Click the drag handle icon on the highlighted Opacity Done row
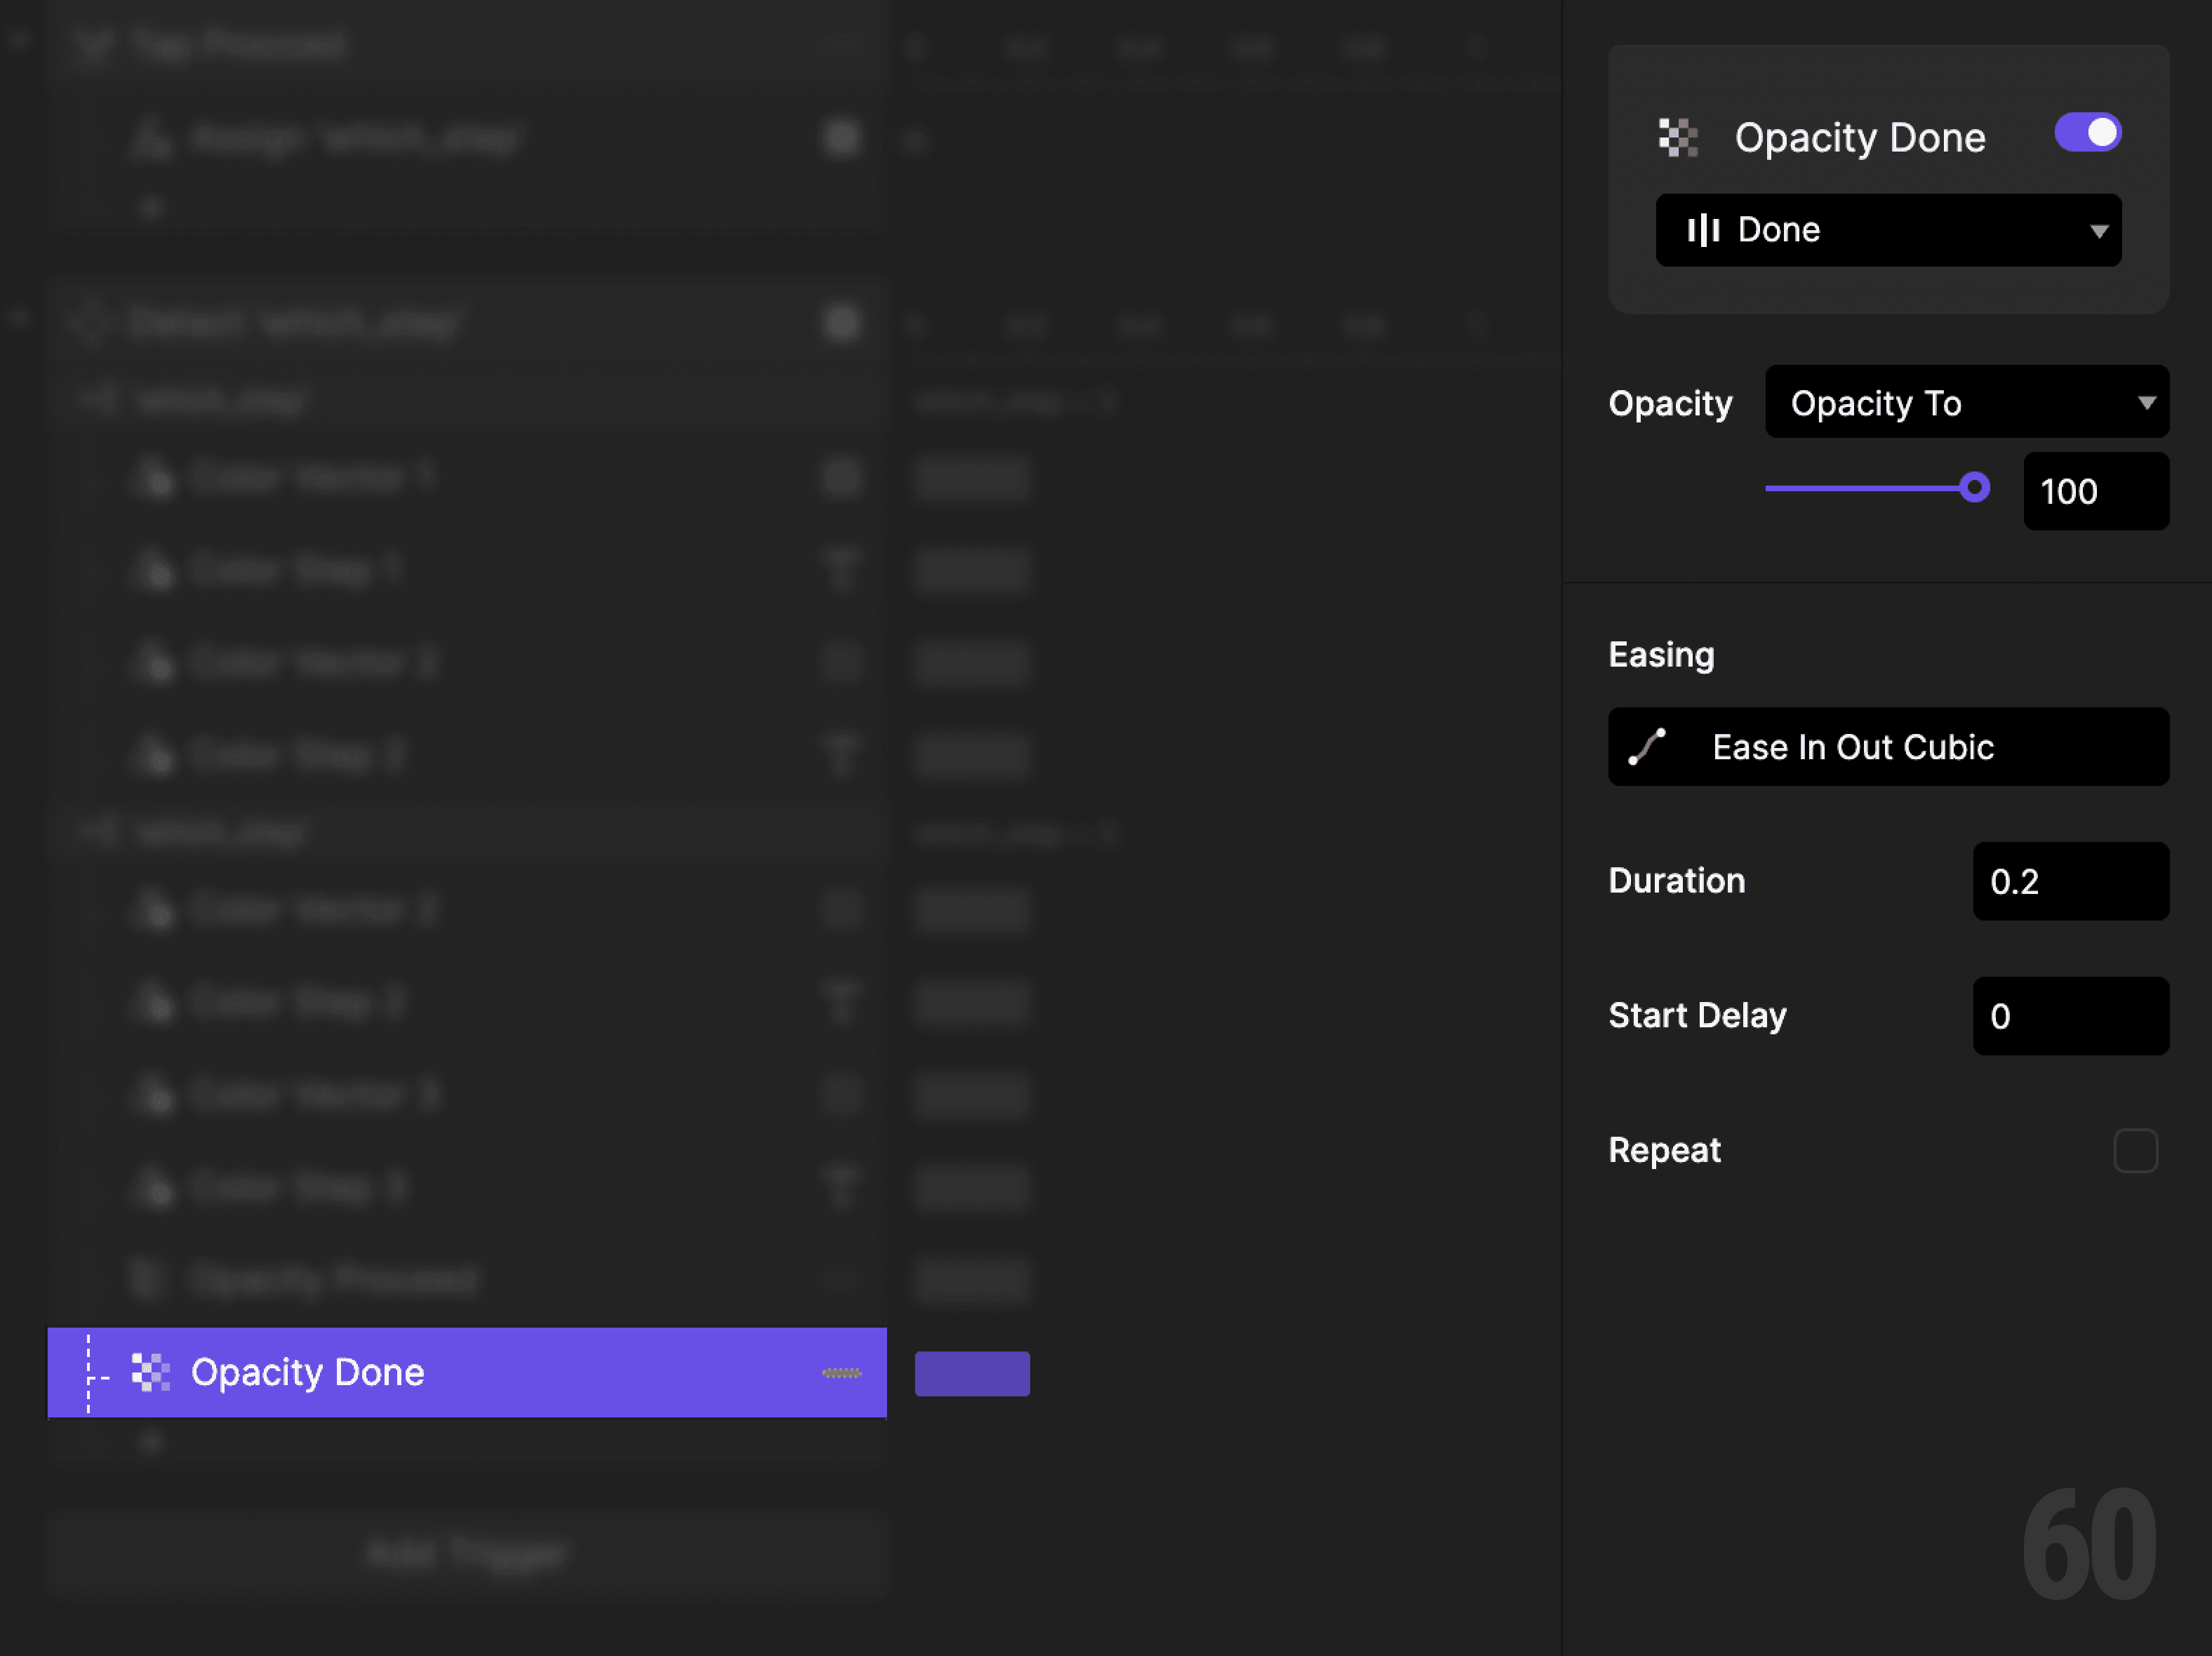 coord(841,1373)
